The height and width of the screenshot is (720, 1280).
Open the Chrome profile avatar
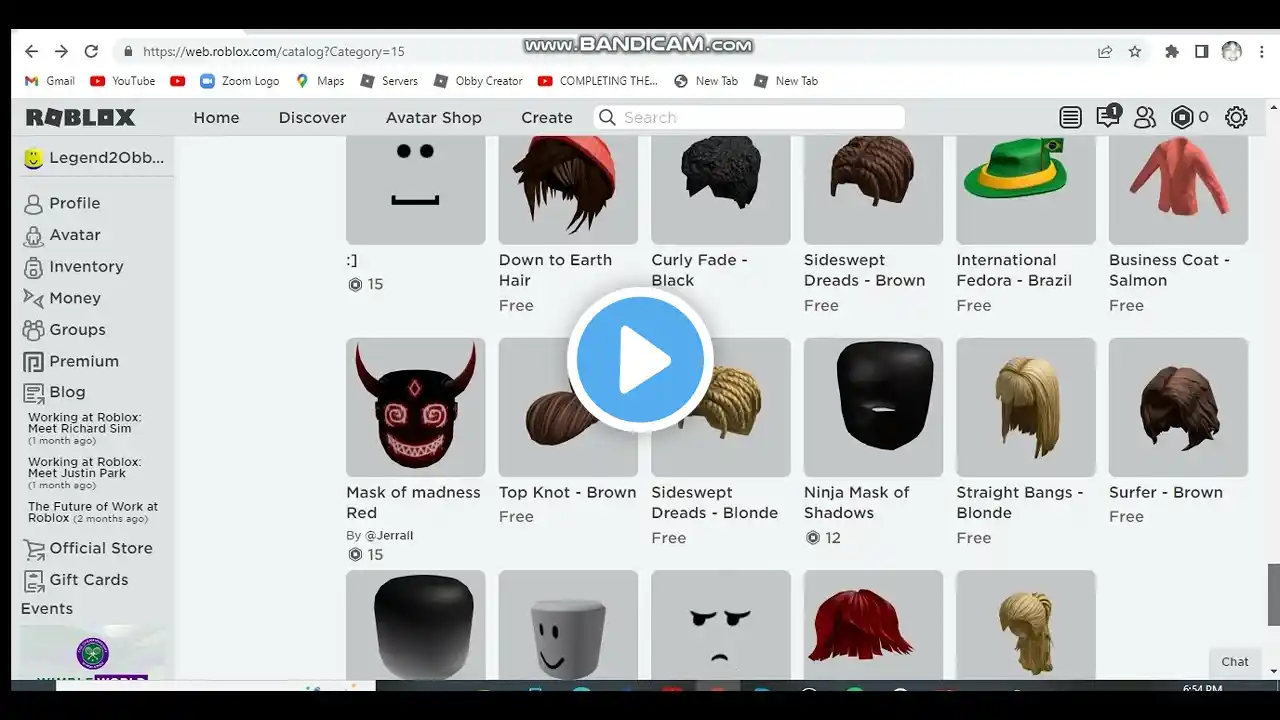(1232, 51)
